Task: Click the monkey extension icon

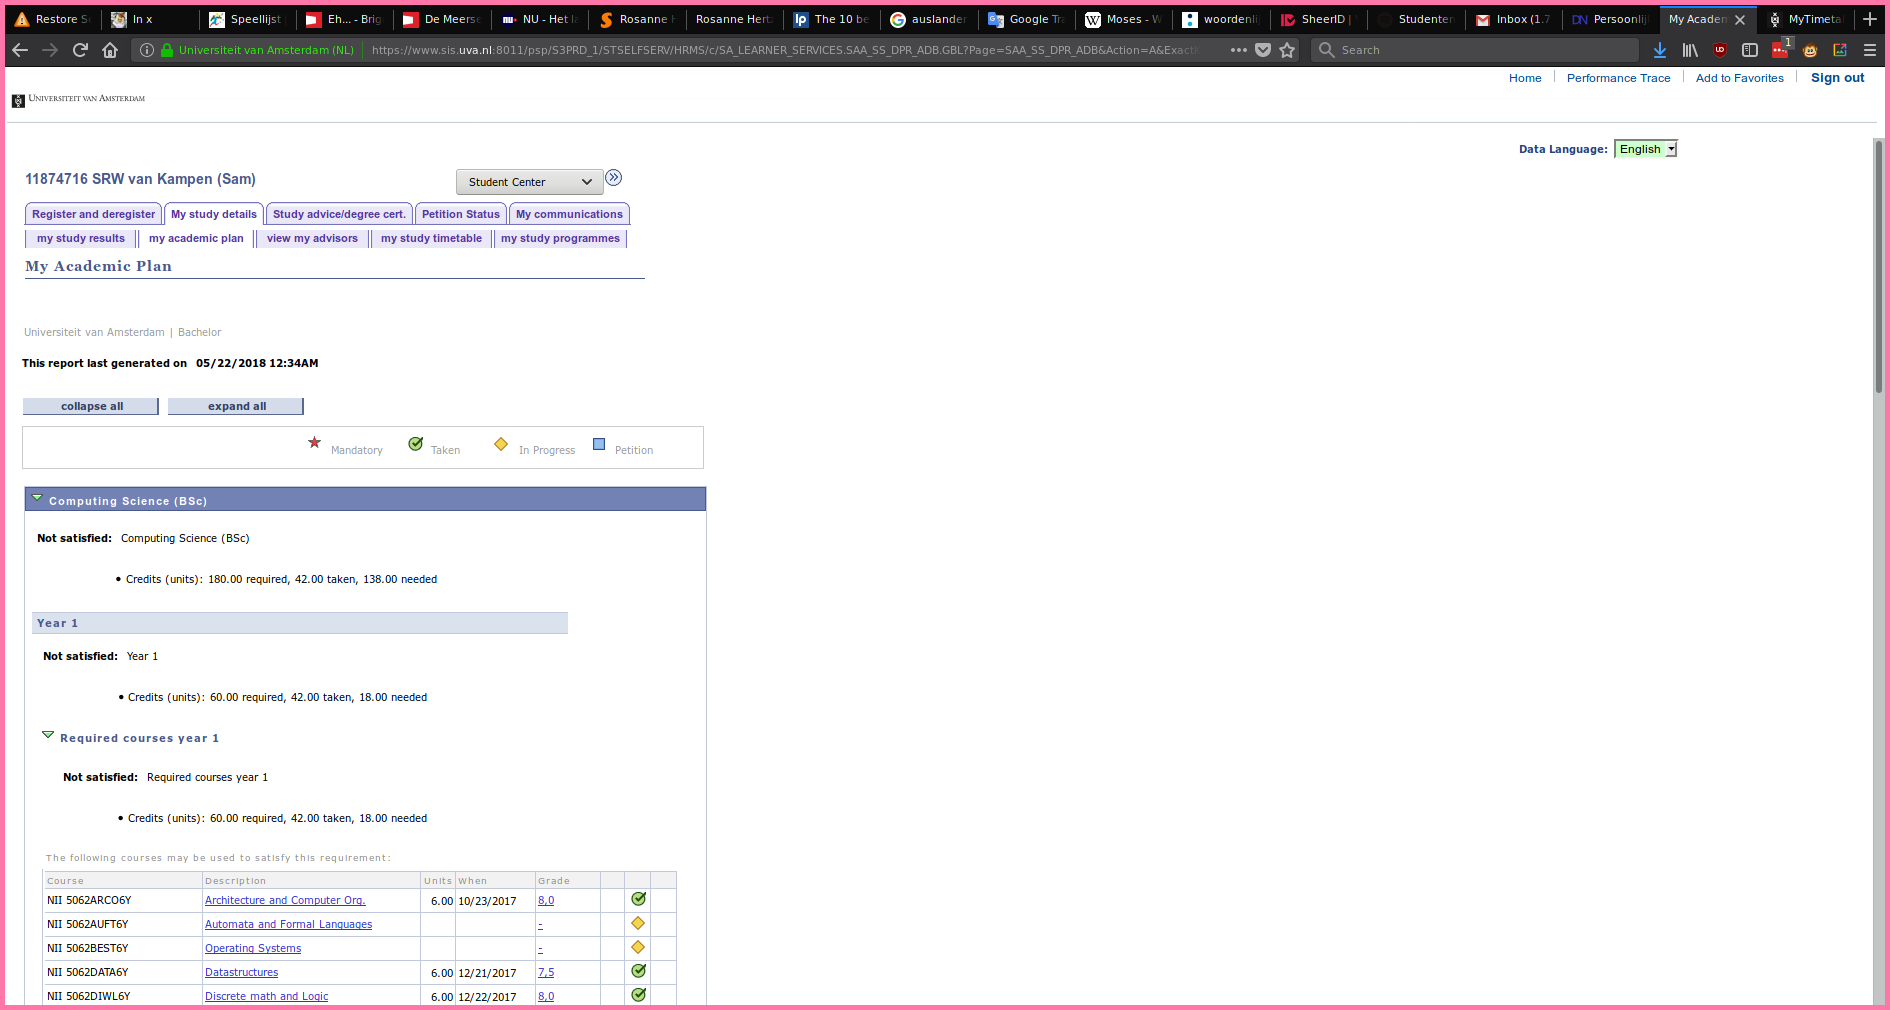Action: pos(1810,50)
